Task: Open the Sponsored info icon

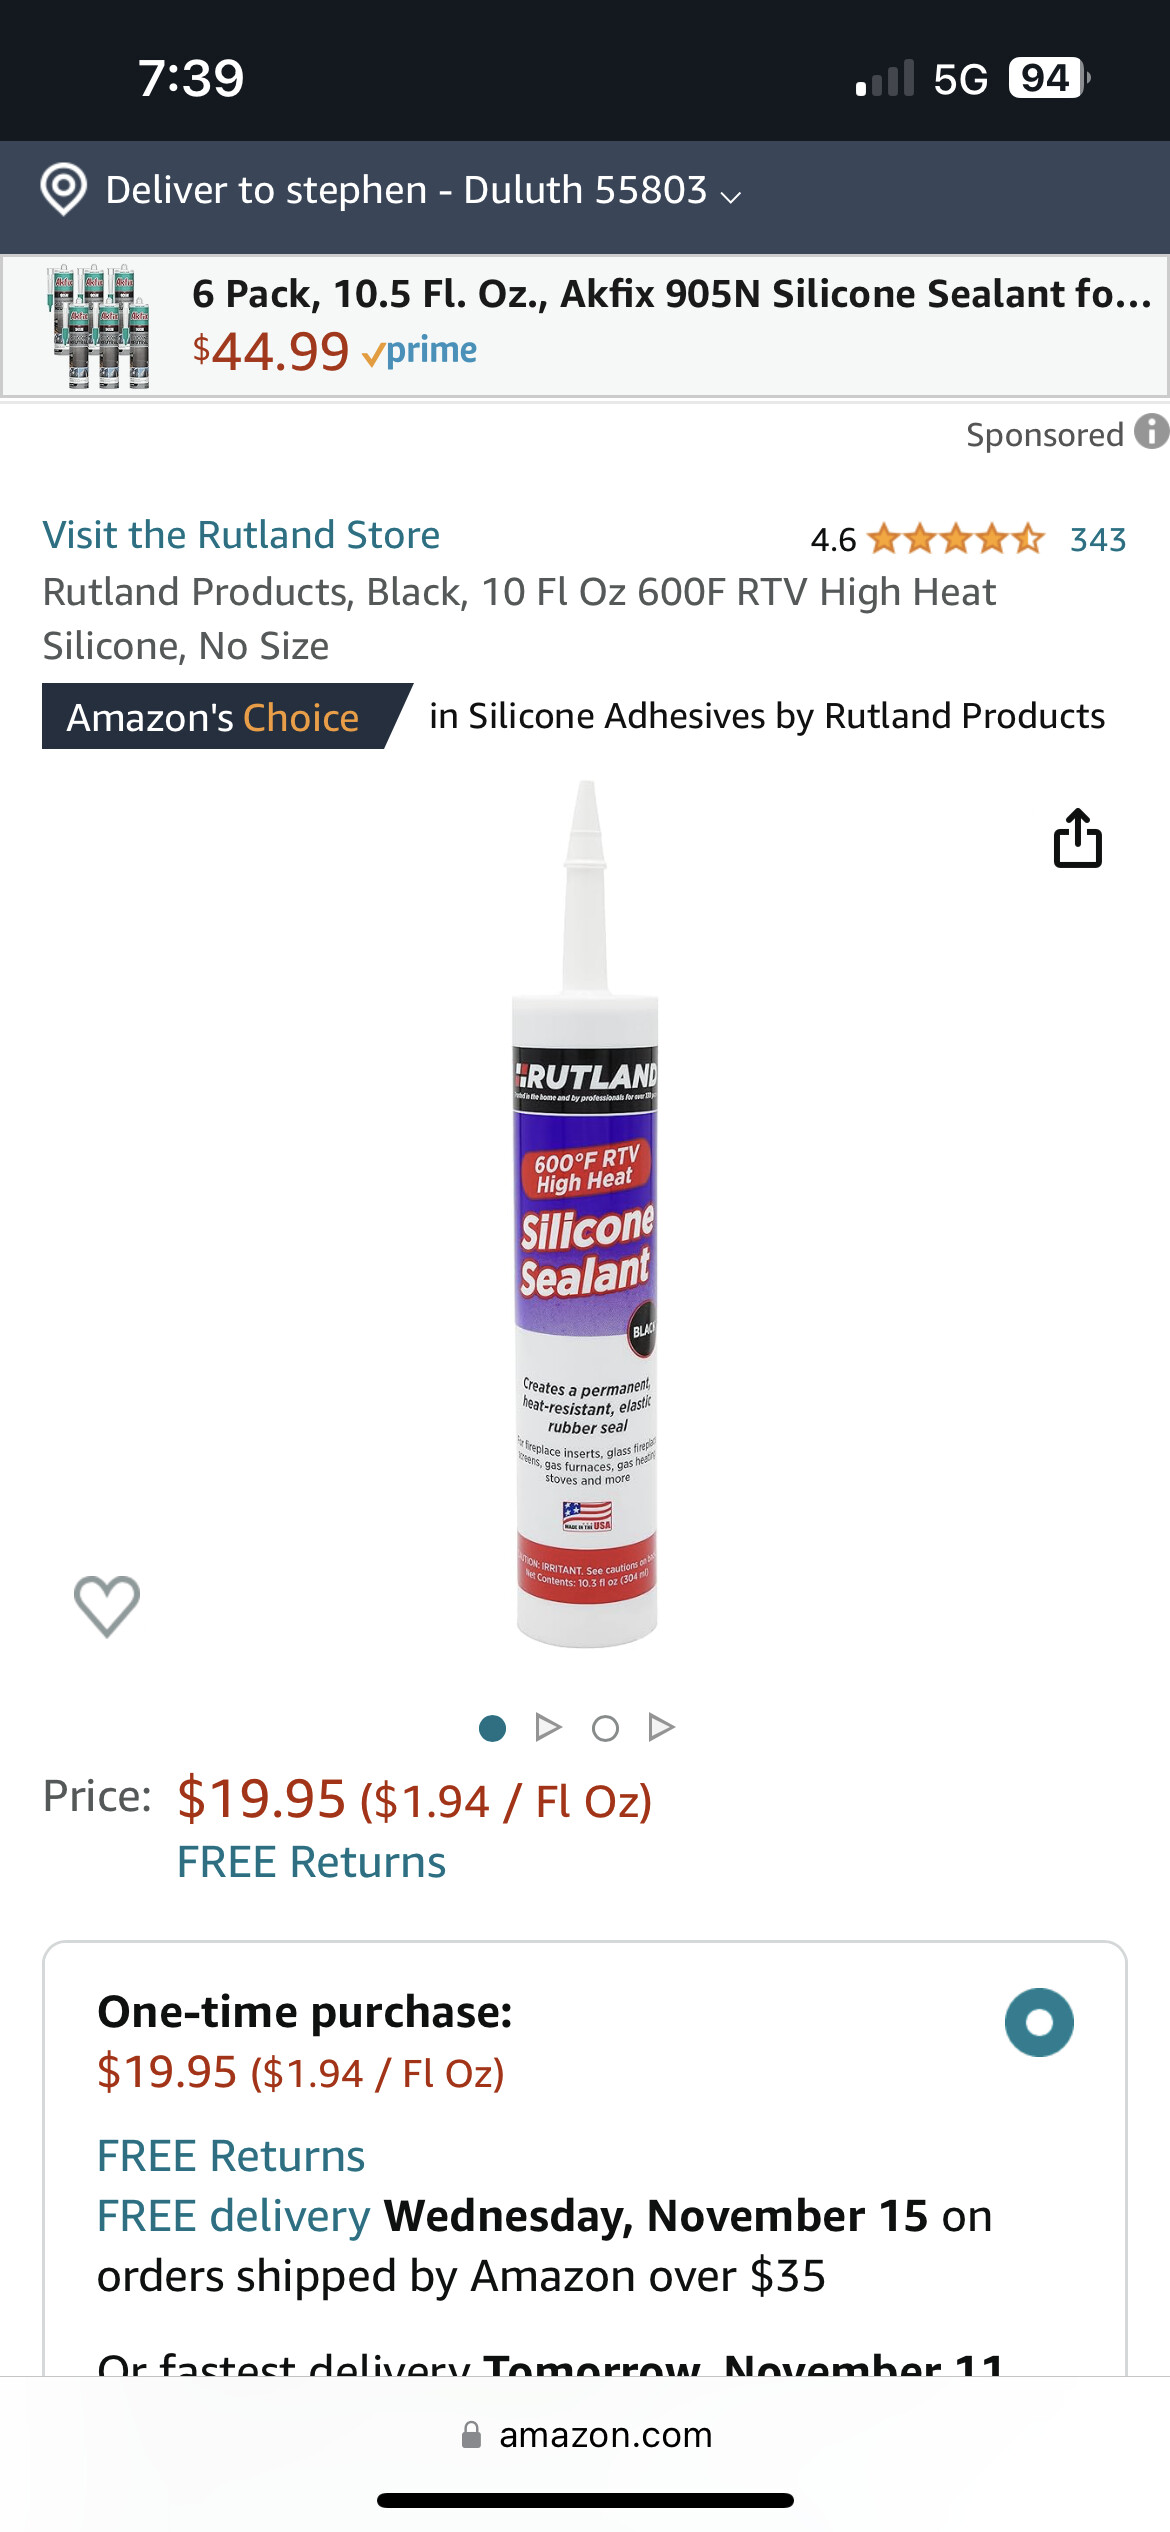Action: (1151, 433)
